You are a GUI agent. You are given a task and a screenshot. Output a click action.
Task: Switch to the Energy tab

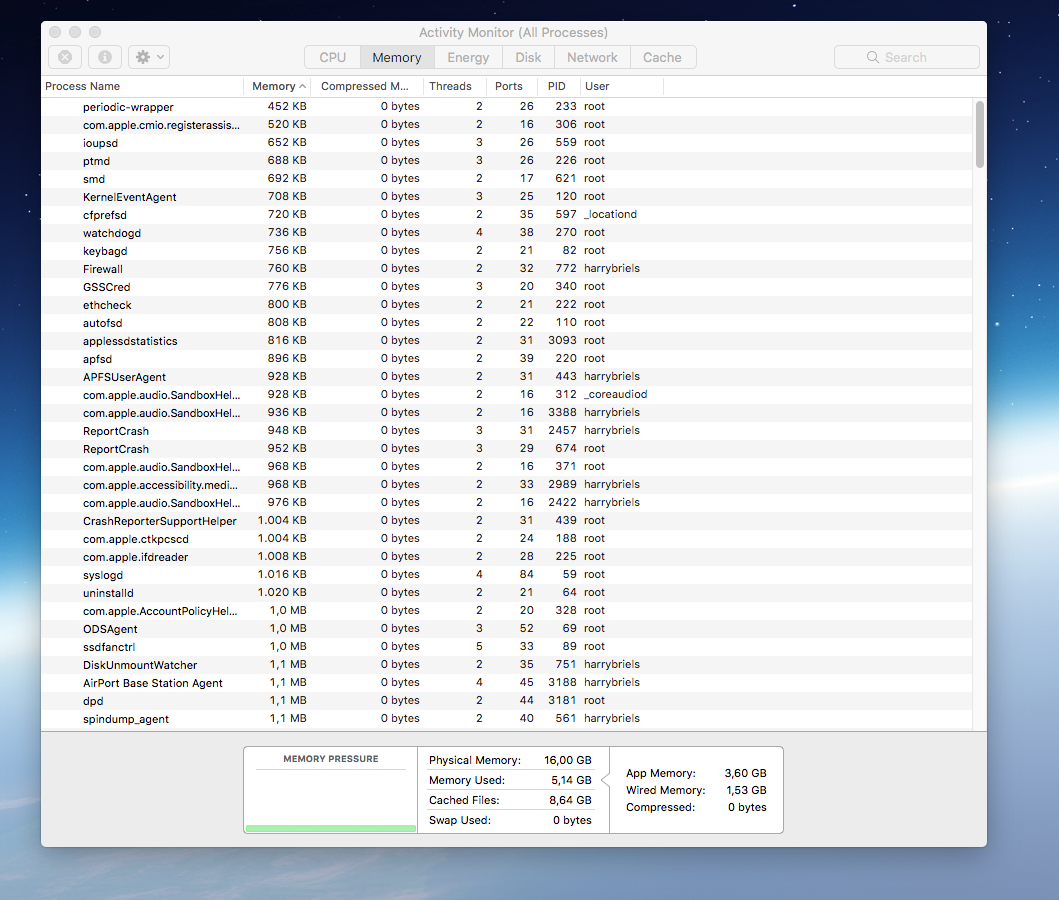click(x=468, y=57)
